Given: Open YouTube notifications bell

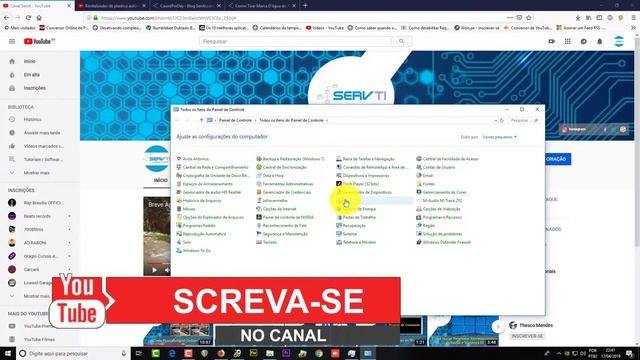Looking at the screenshot, I should click(600, 41).
